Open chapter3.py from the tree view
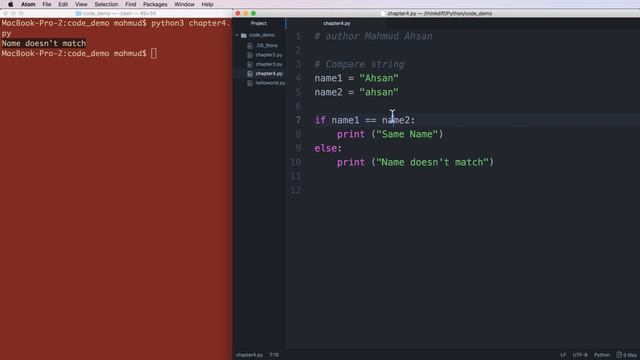This screenshot has height=360, width=640. pyautogui.click(x=269, y=64)
